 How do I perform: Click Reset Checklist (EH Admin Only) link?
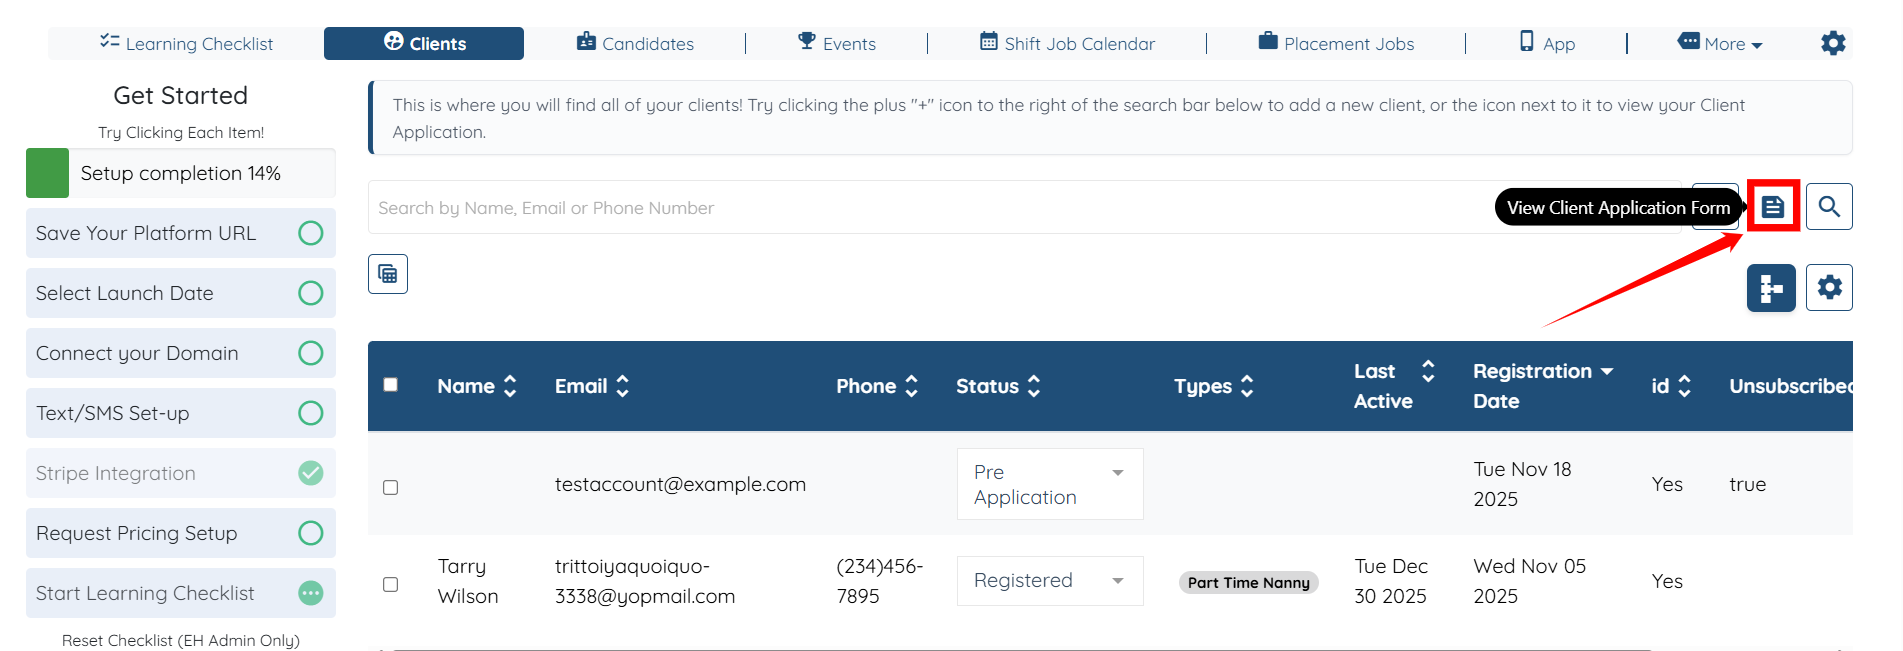point(181,640)
